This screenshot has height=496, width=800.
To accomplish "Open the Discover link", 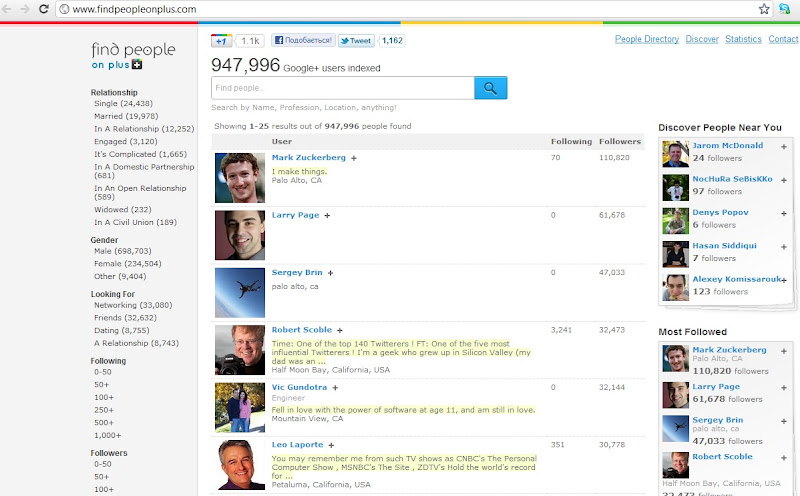I will [x=702, y=39].
